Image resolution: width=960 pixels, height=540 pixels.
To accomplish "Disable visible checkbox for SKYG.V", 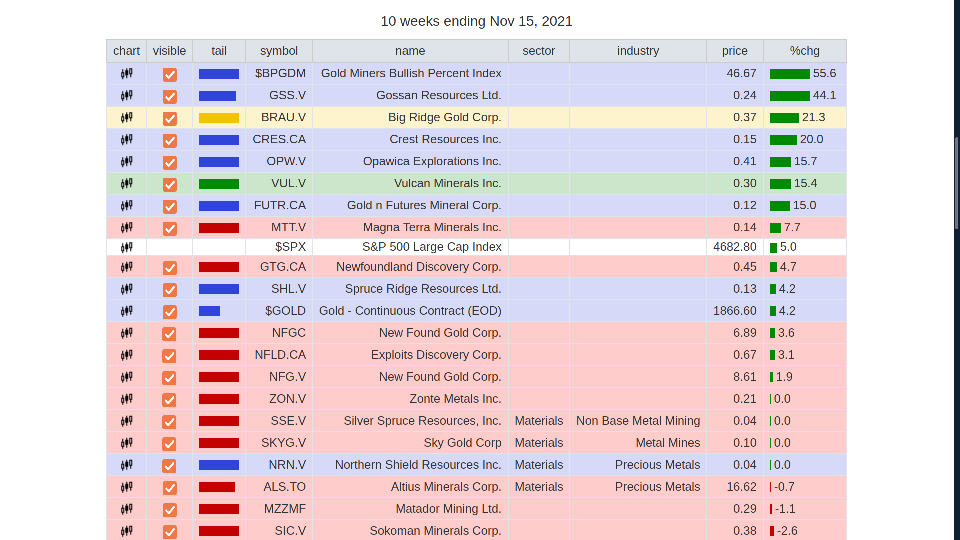I will click(170, 443).
